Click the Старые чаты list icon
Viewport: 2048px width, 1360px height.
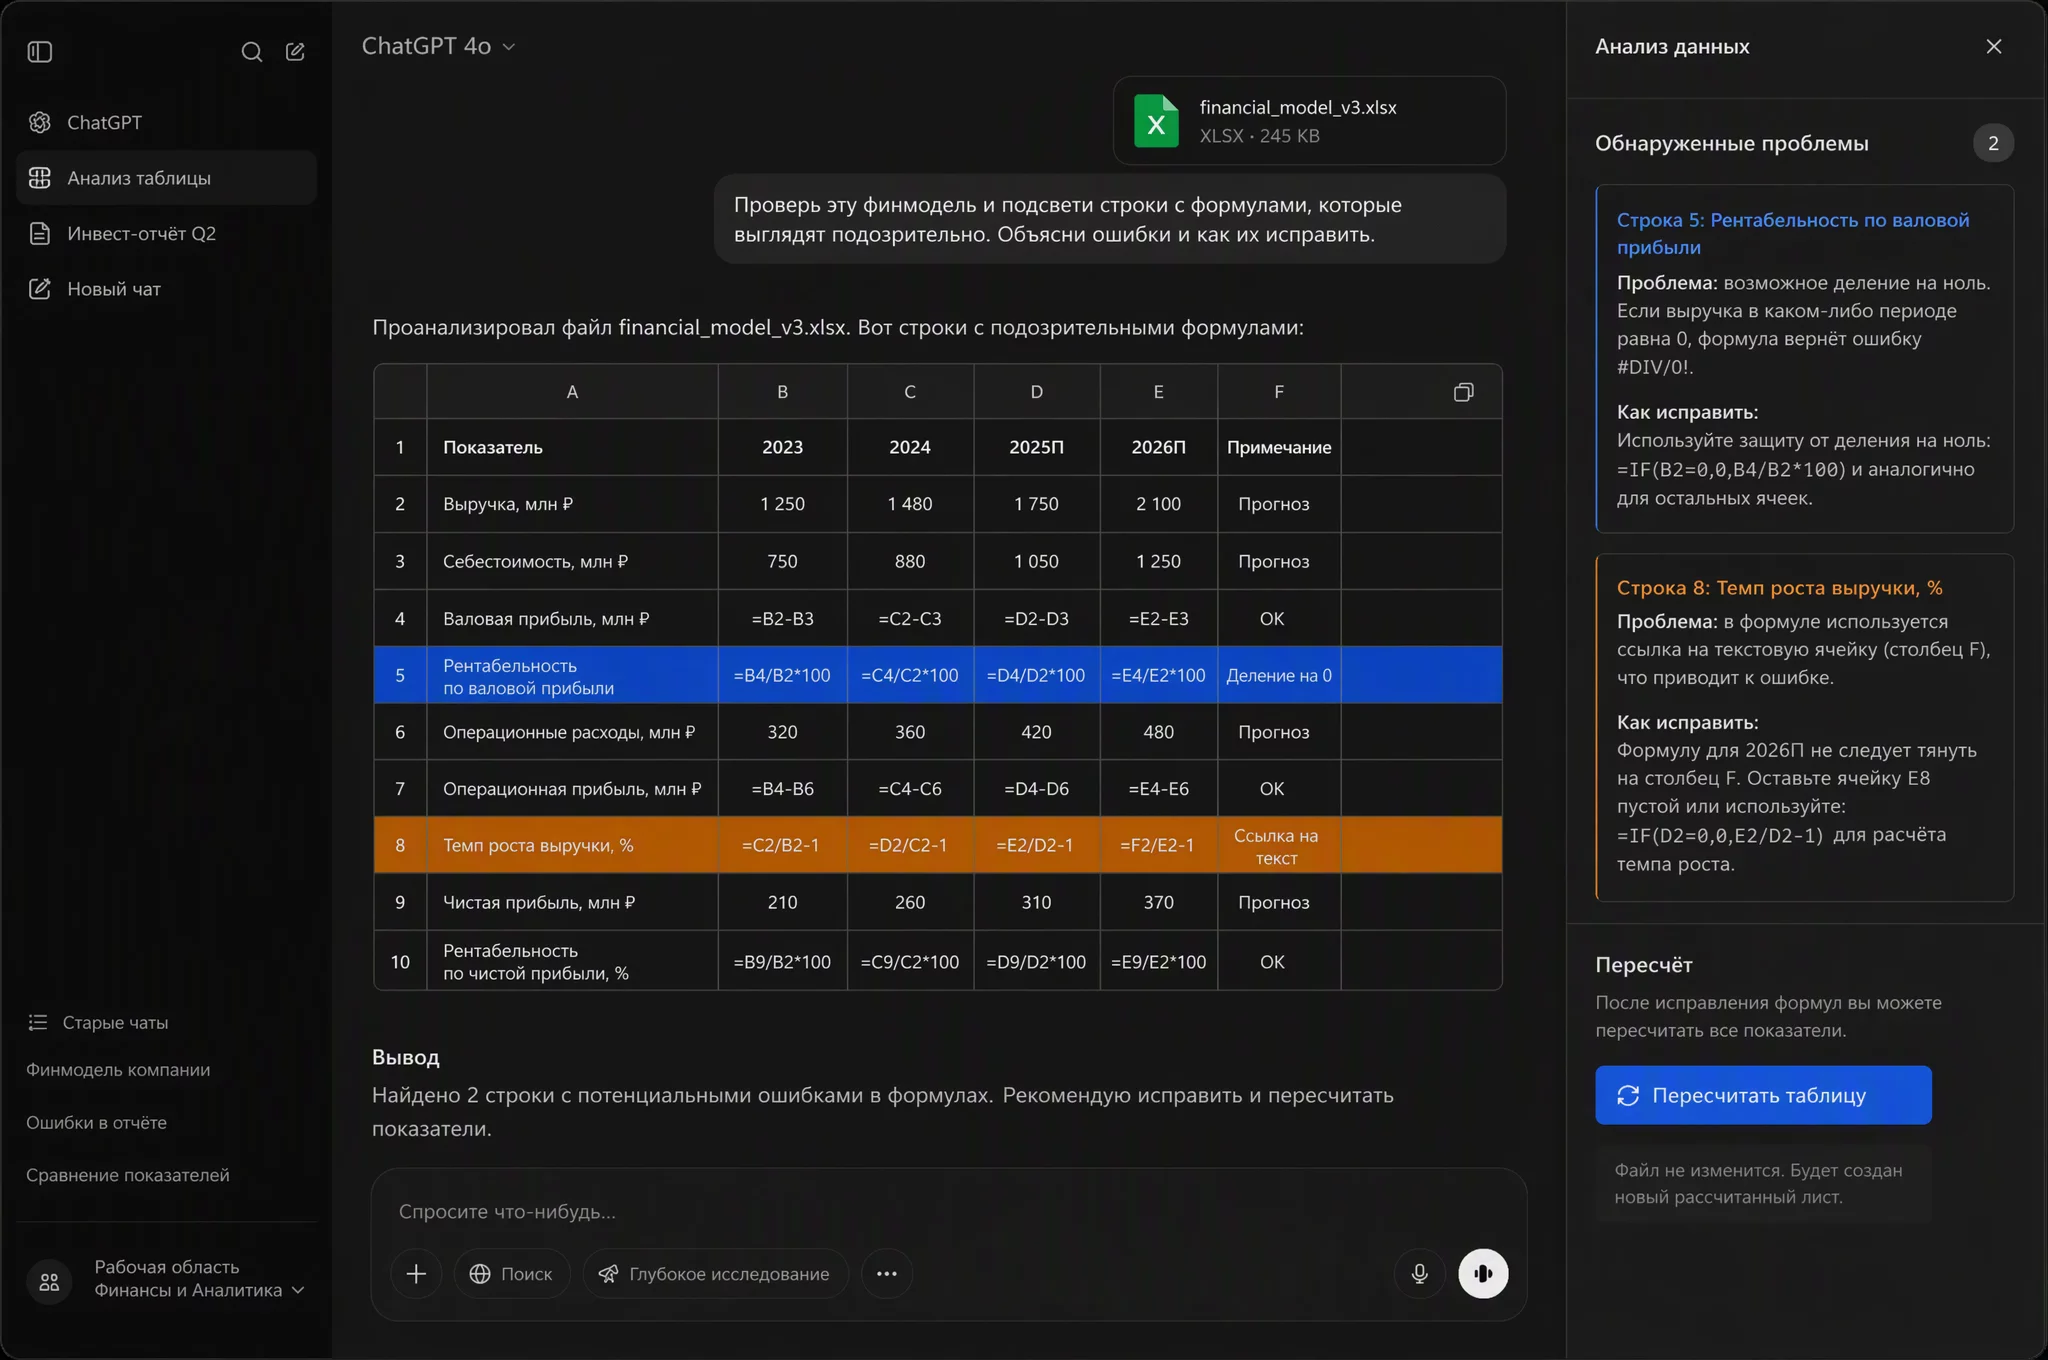click(x=38, y=1022)
